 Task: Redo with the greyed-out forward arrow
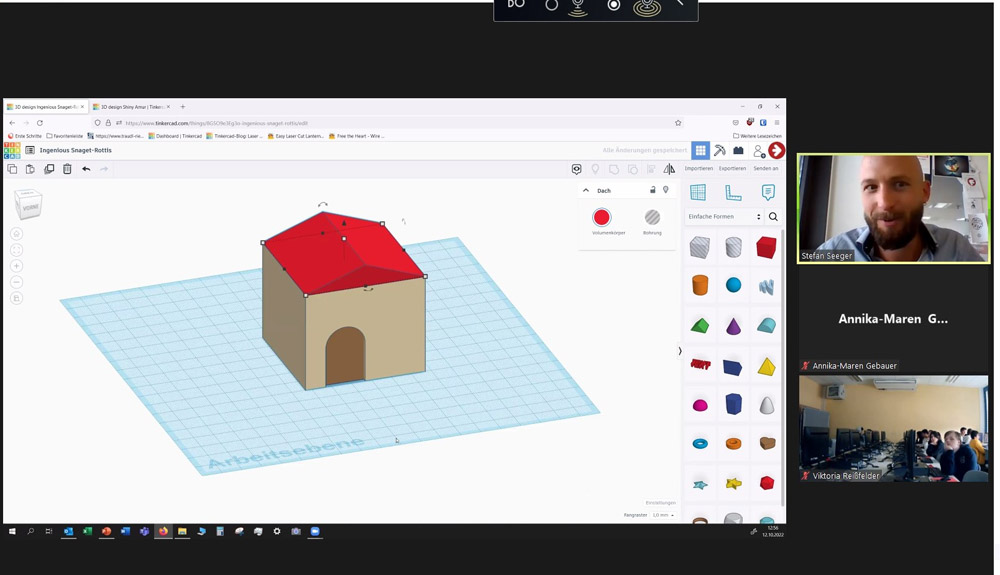[x=104, y=169]
